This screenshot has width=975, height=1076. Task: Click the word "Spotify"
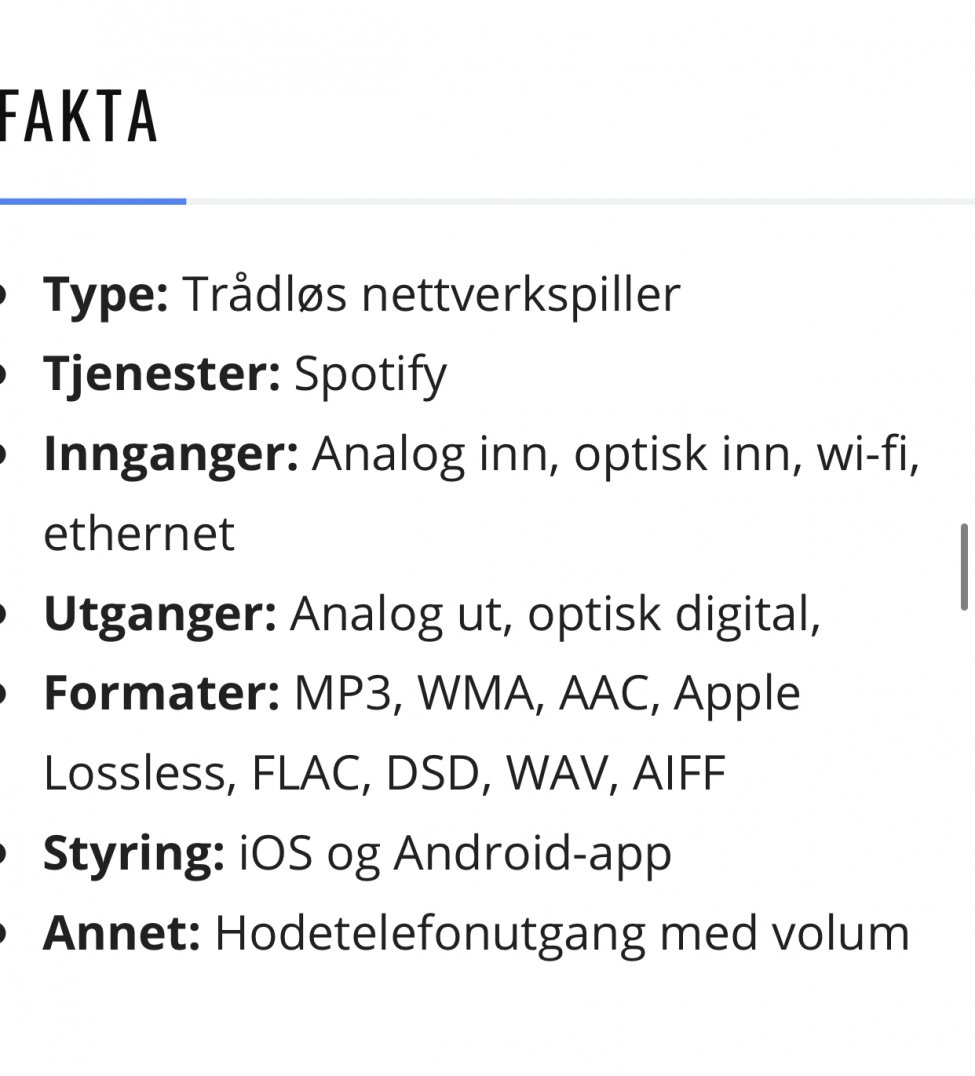coord(371,375)
